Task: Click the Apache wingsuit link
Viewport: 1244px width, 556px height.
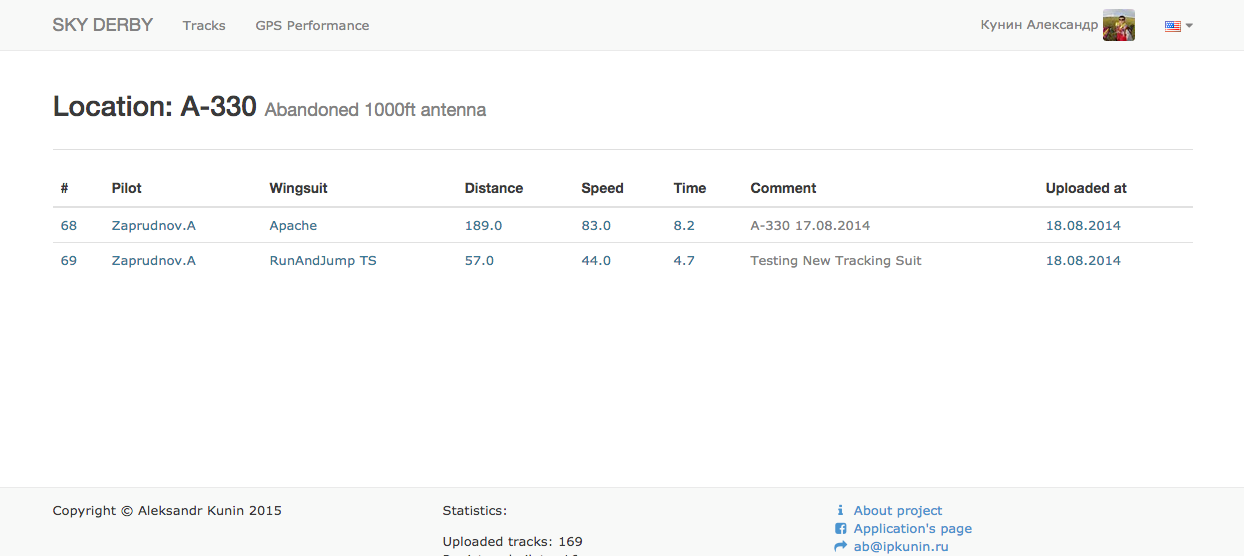Action: [x=293, y=226]
